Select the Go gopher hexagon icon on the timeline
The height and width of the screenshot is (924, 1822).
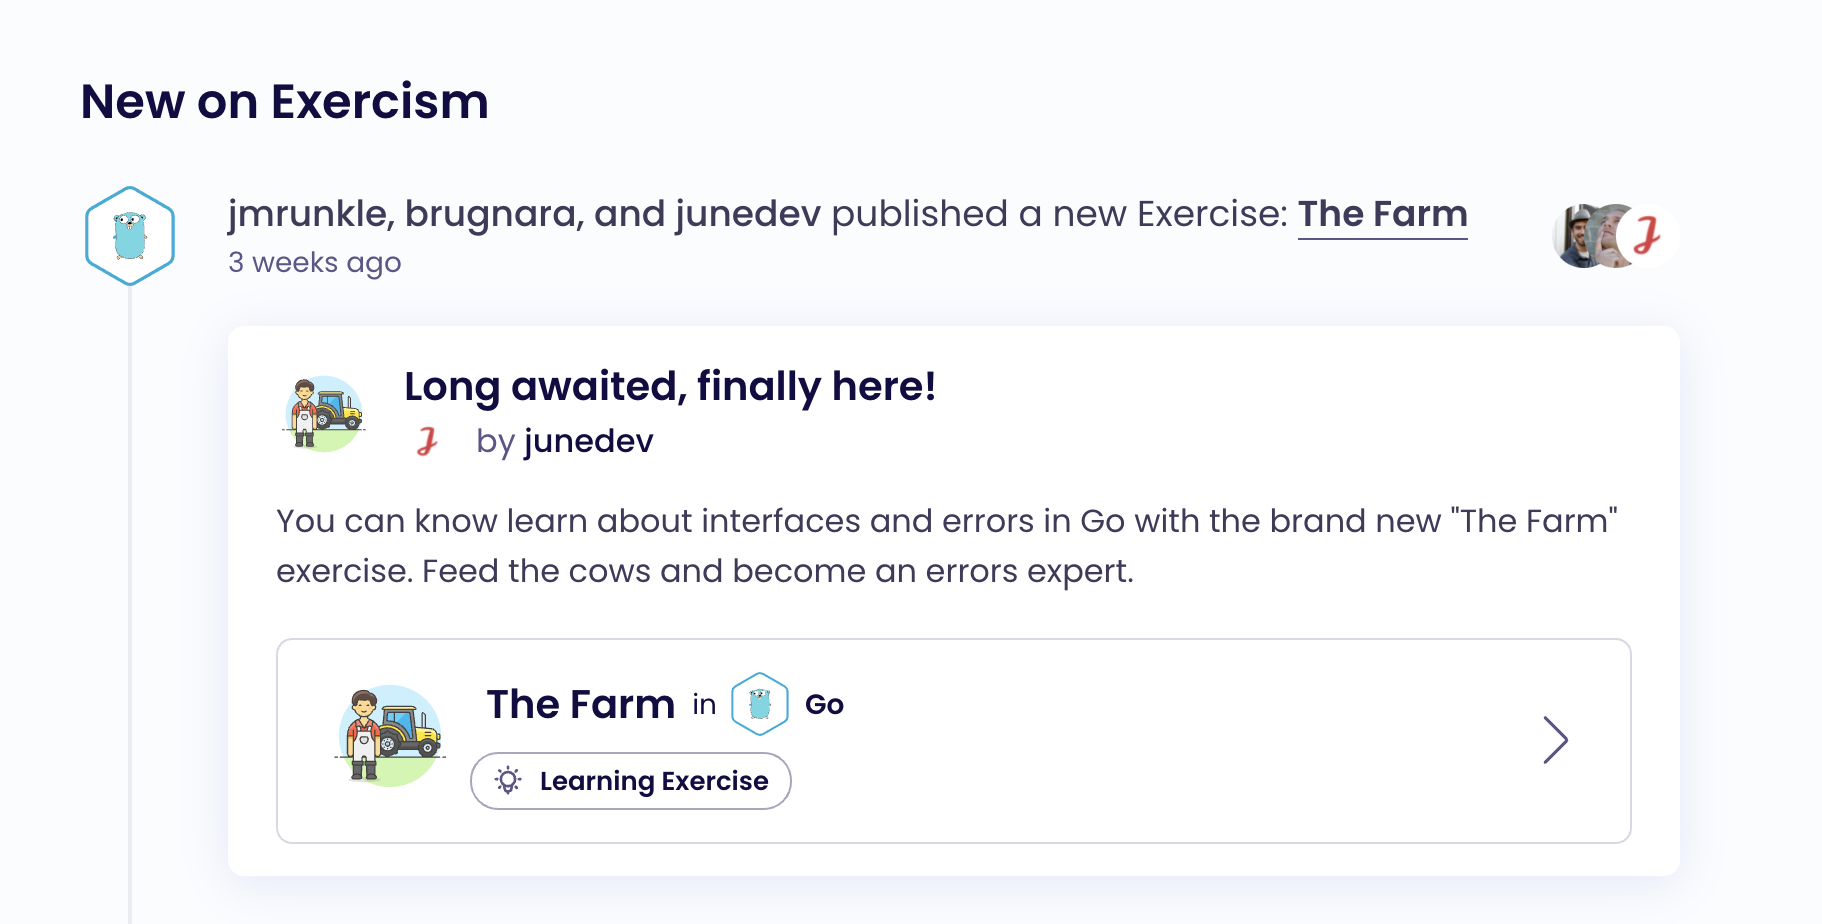click(x=129, y=235)
